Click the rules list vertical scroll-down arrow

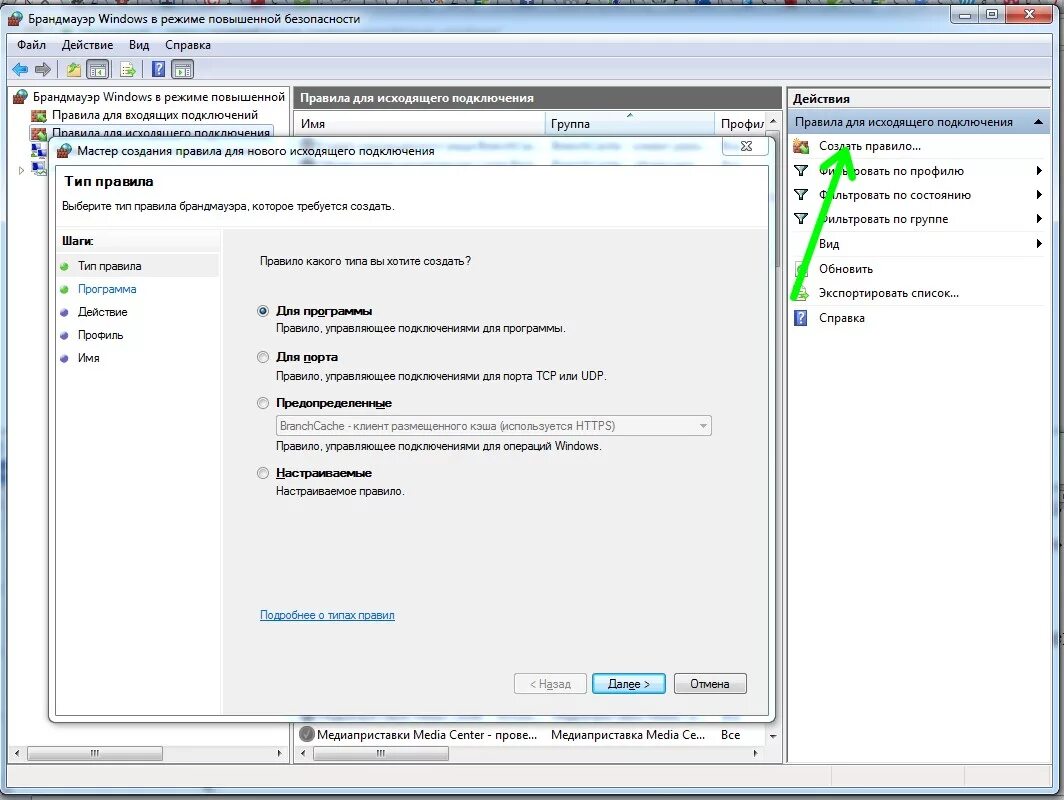coord(773,736)
